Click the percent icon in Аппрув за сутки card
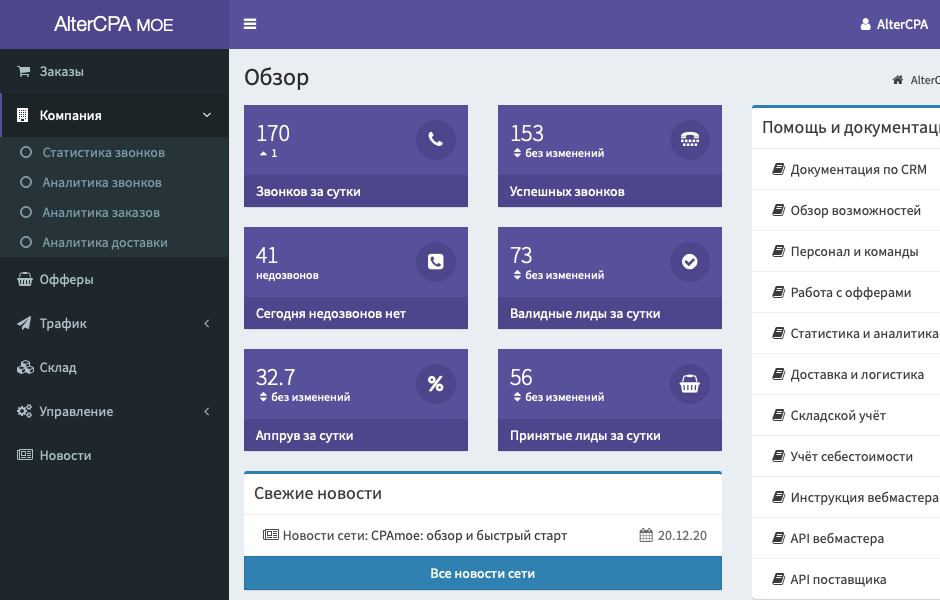The height and width of the screenshot is (600, 940). [436, 384]
